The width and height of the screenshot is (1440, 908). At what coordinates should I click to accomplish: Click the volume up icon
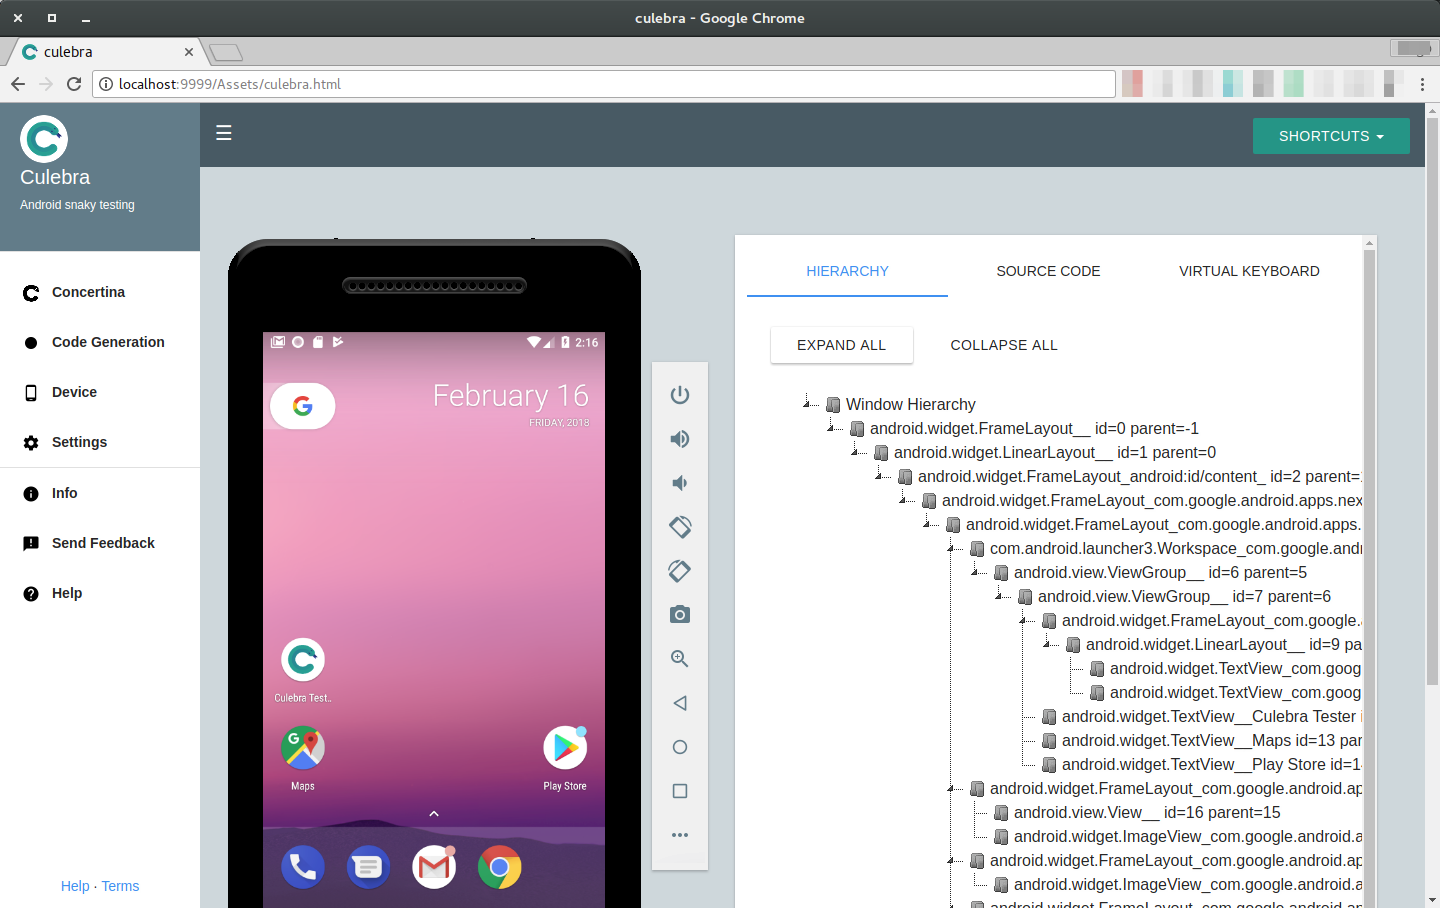tap(680, 439)
